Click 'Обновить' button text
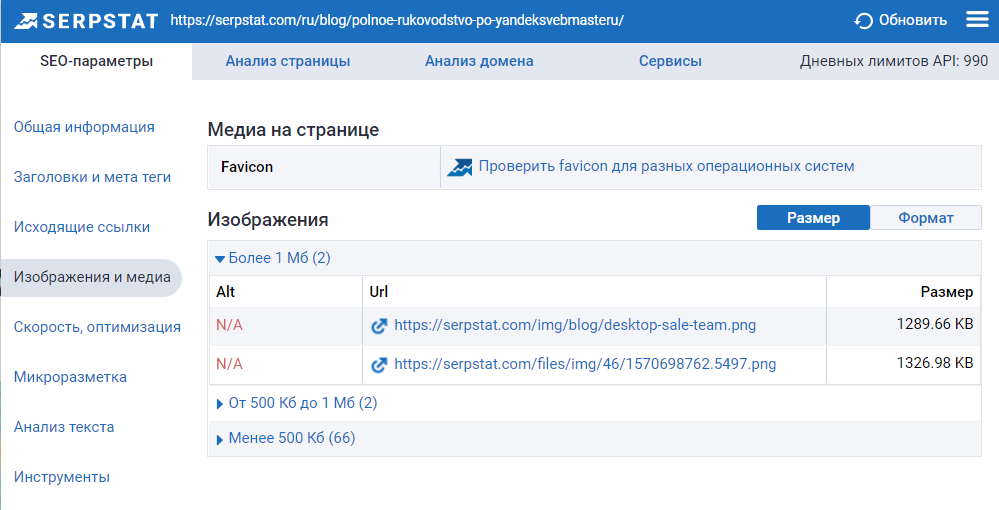 [x=913, y=20]
